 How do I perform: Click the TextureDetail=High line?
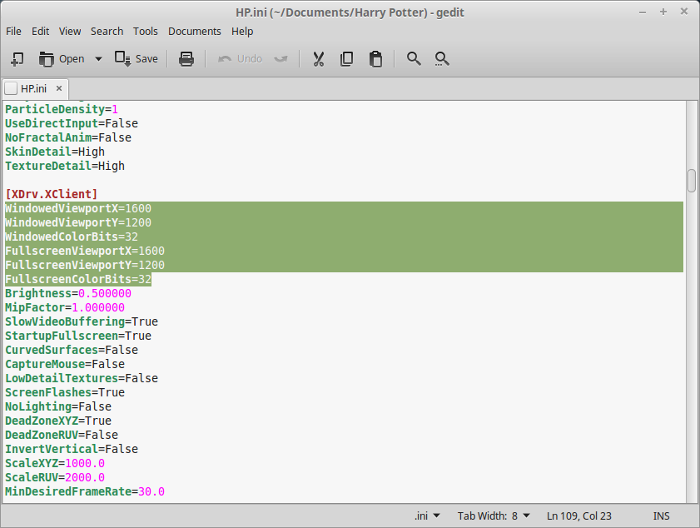pos(65,166)
